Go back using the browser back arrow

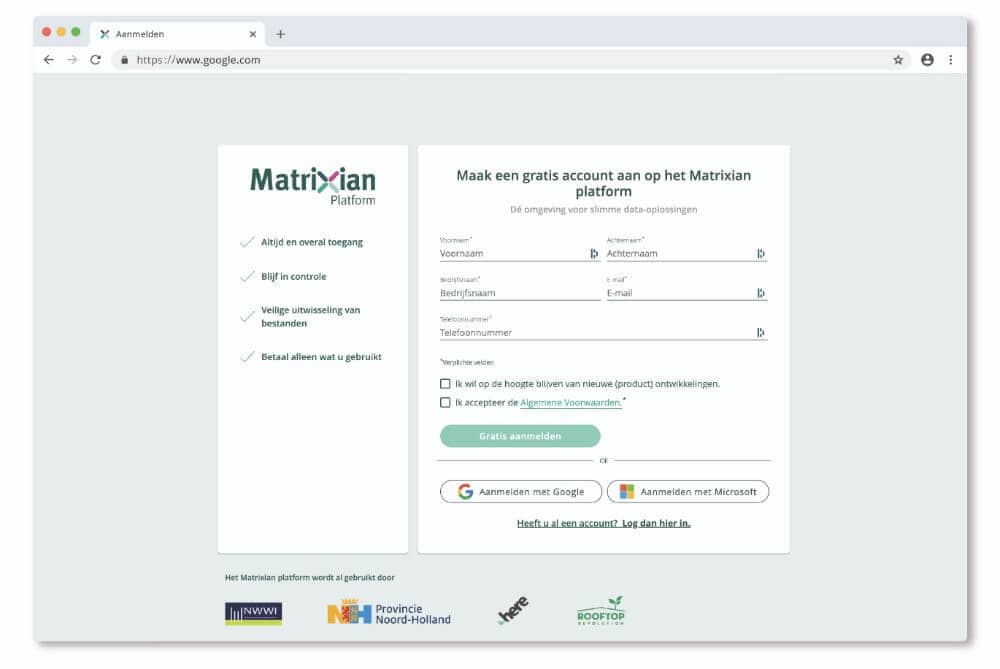pyautogui.click(x=49, y=60)
